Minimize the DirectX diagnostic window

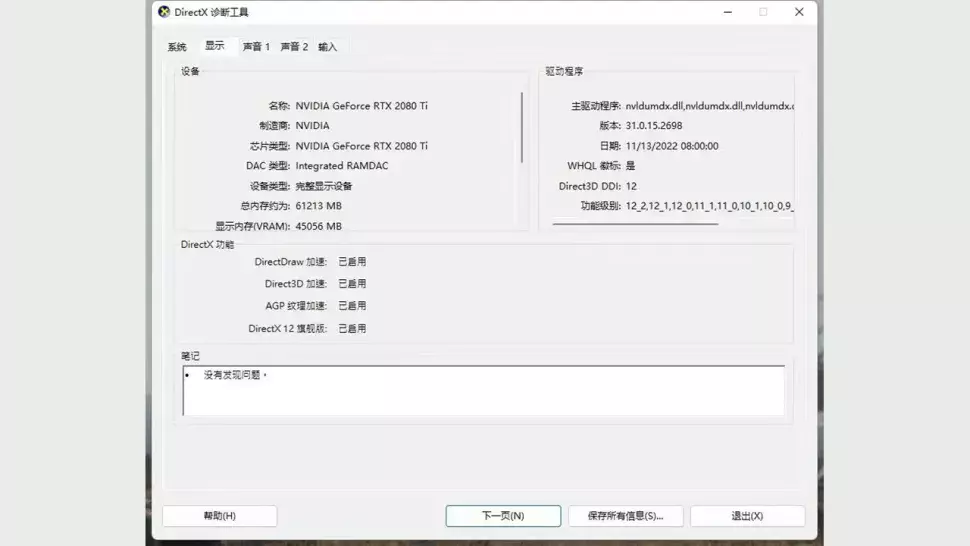[x=728, y=12]
